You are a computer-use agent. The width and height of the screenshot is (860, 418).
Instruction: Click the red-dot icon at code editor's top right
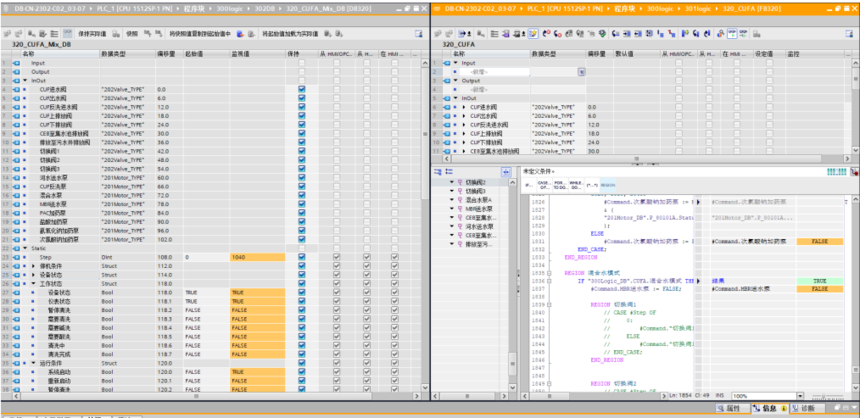(x=855, y=172)
